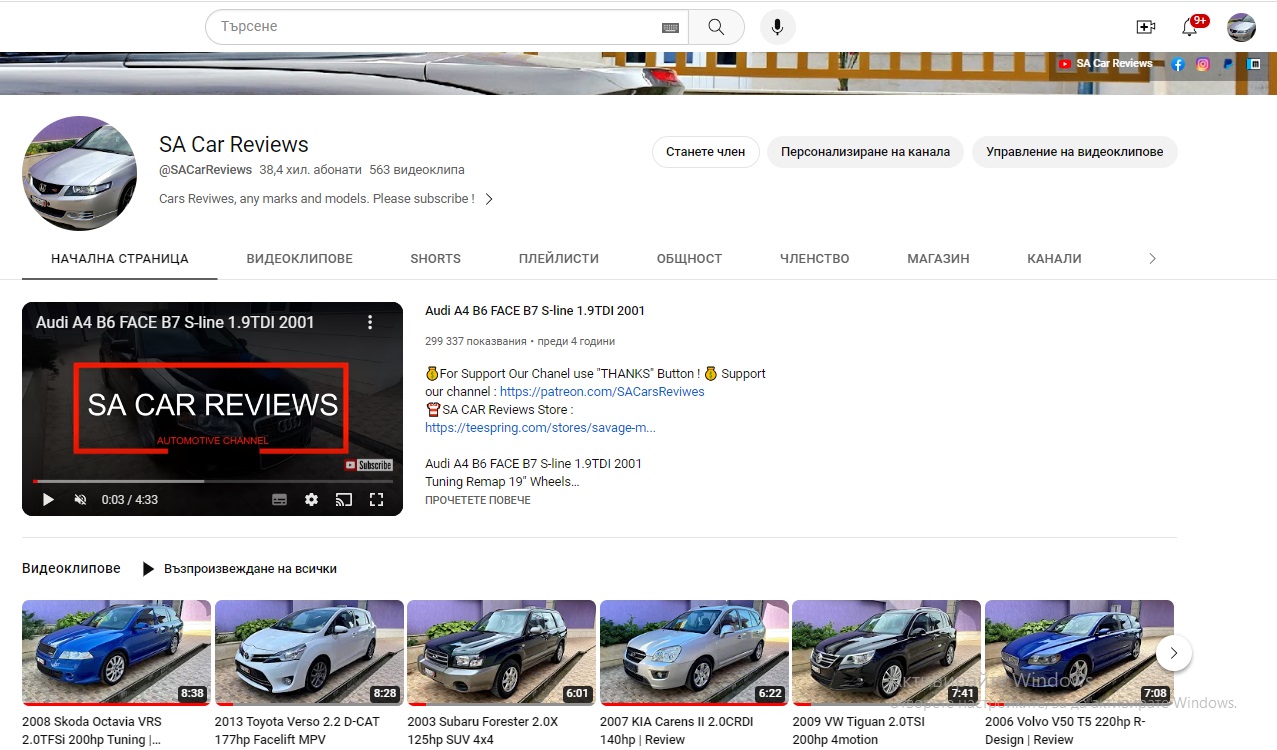Cast the video with Cast icon
The height and width of the screenshot is (750, 1277).
[344, 500]
